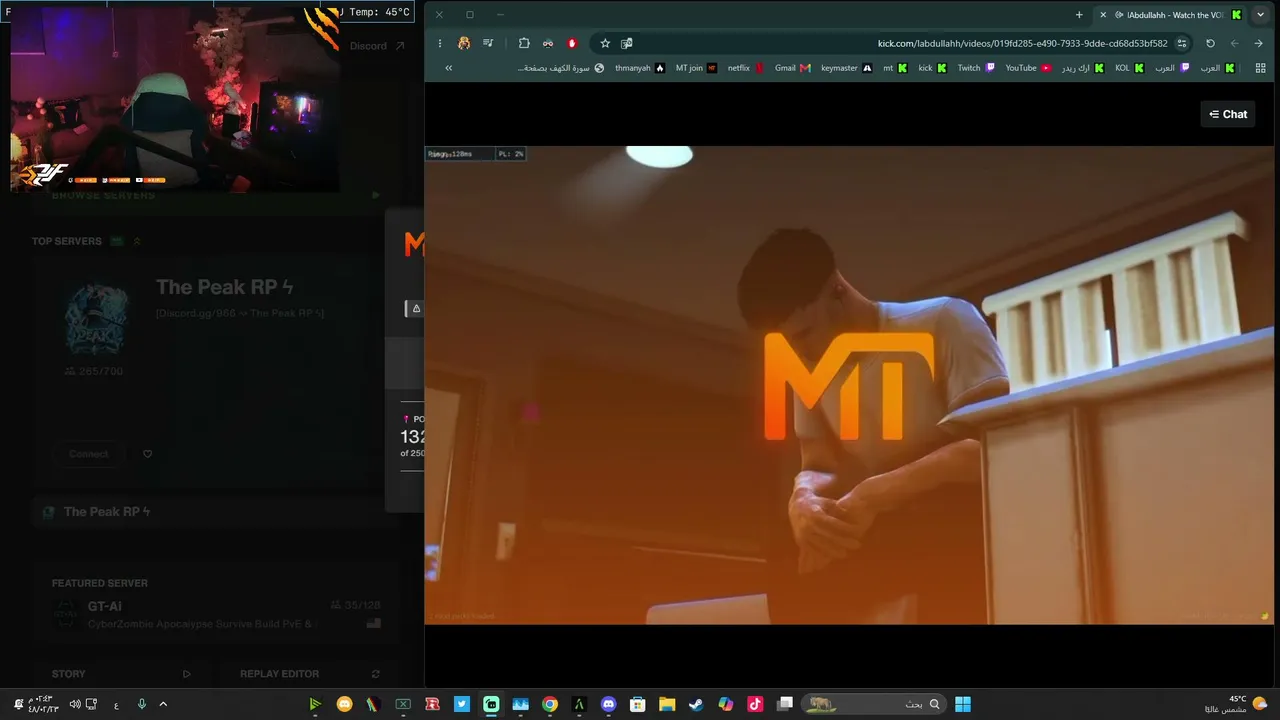Viewport: 1280px width, 720px height.
Task: Open the Xbox taskbar icon
Action: 403,704
